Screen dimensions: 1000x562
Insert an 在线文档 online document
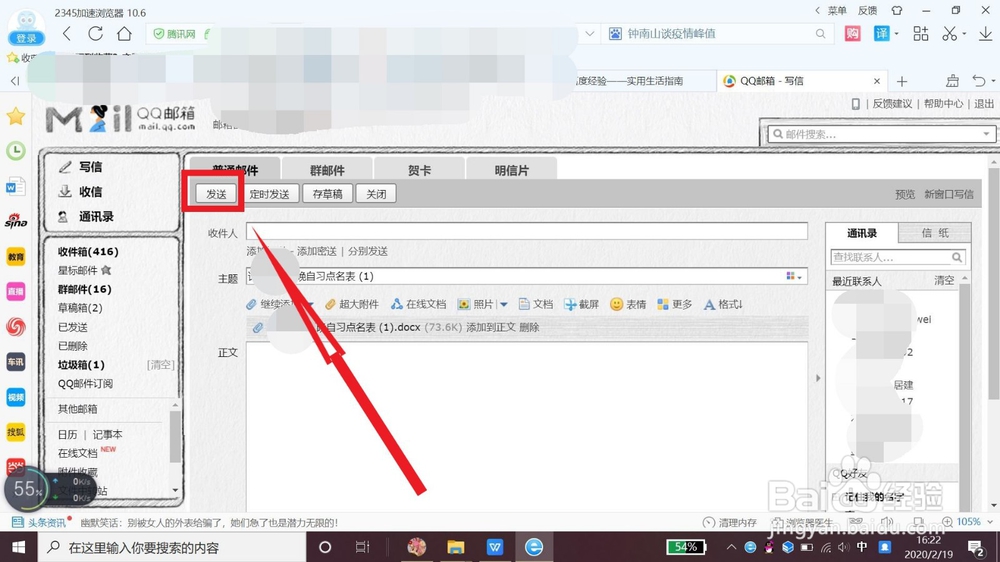pyautogui.click(x=419, y=304)
